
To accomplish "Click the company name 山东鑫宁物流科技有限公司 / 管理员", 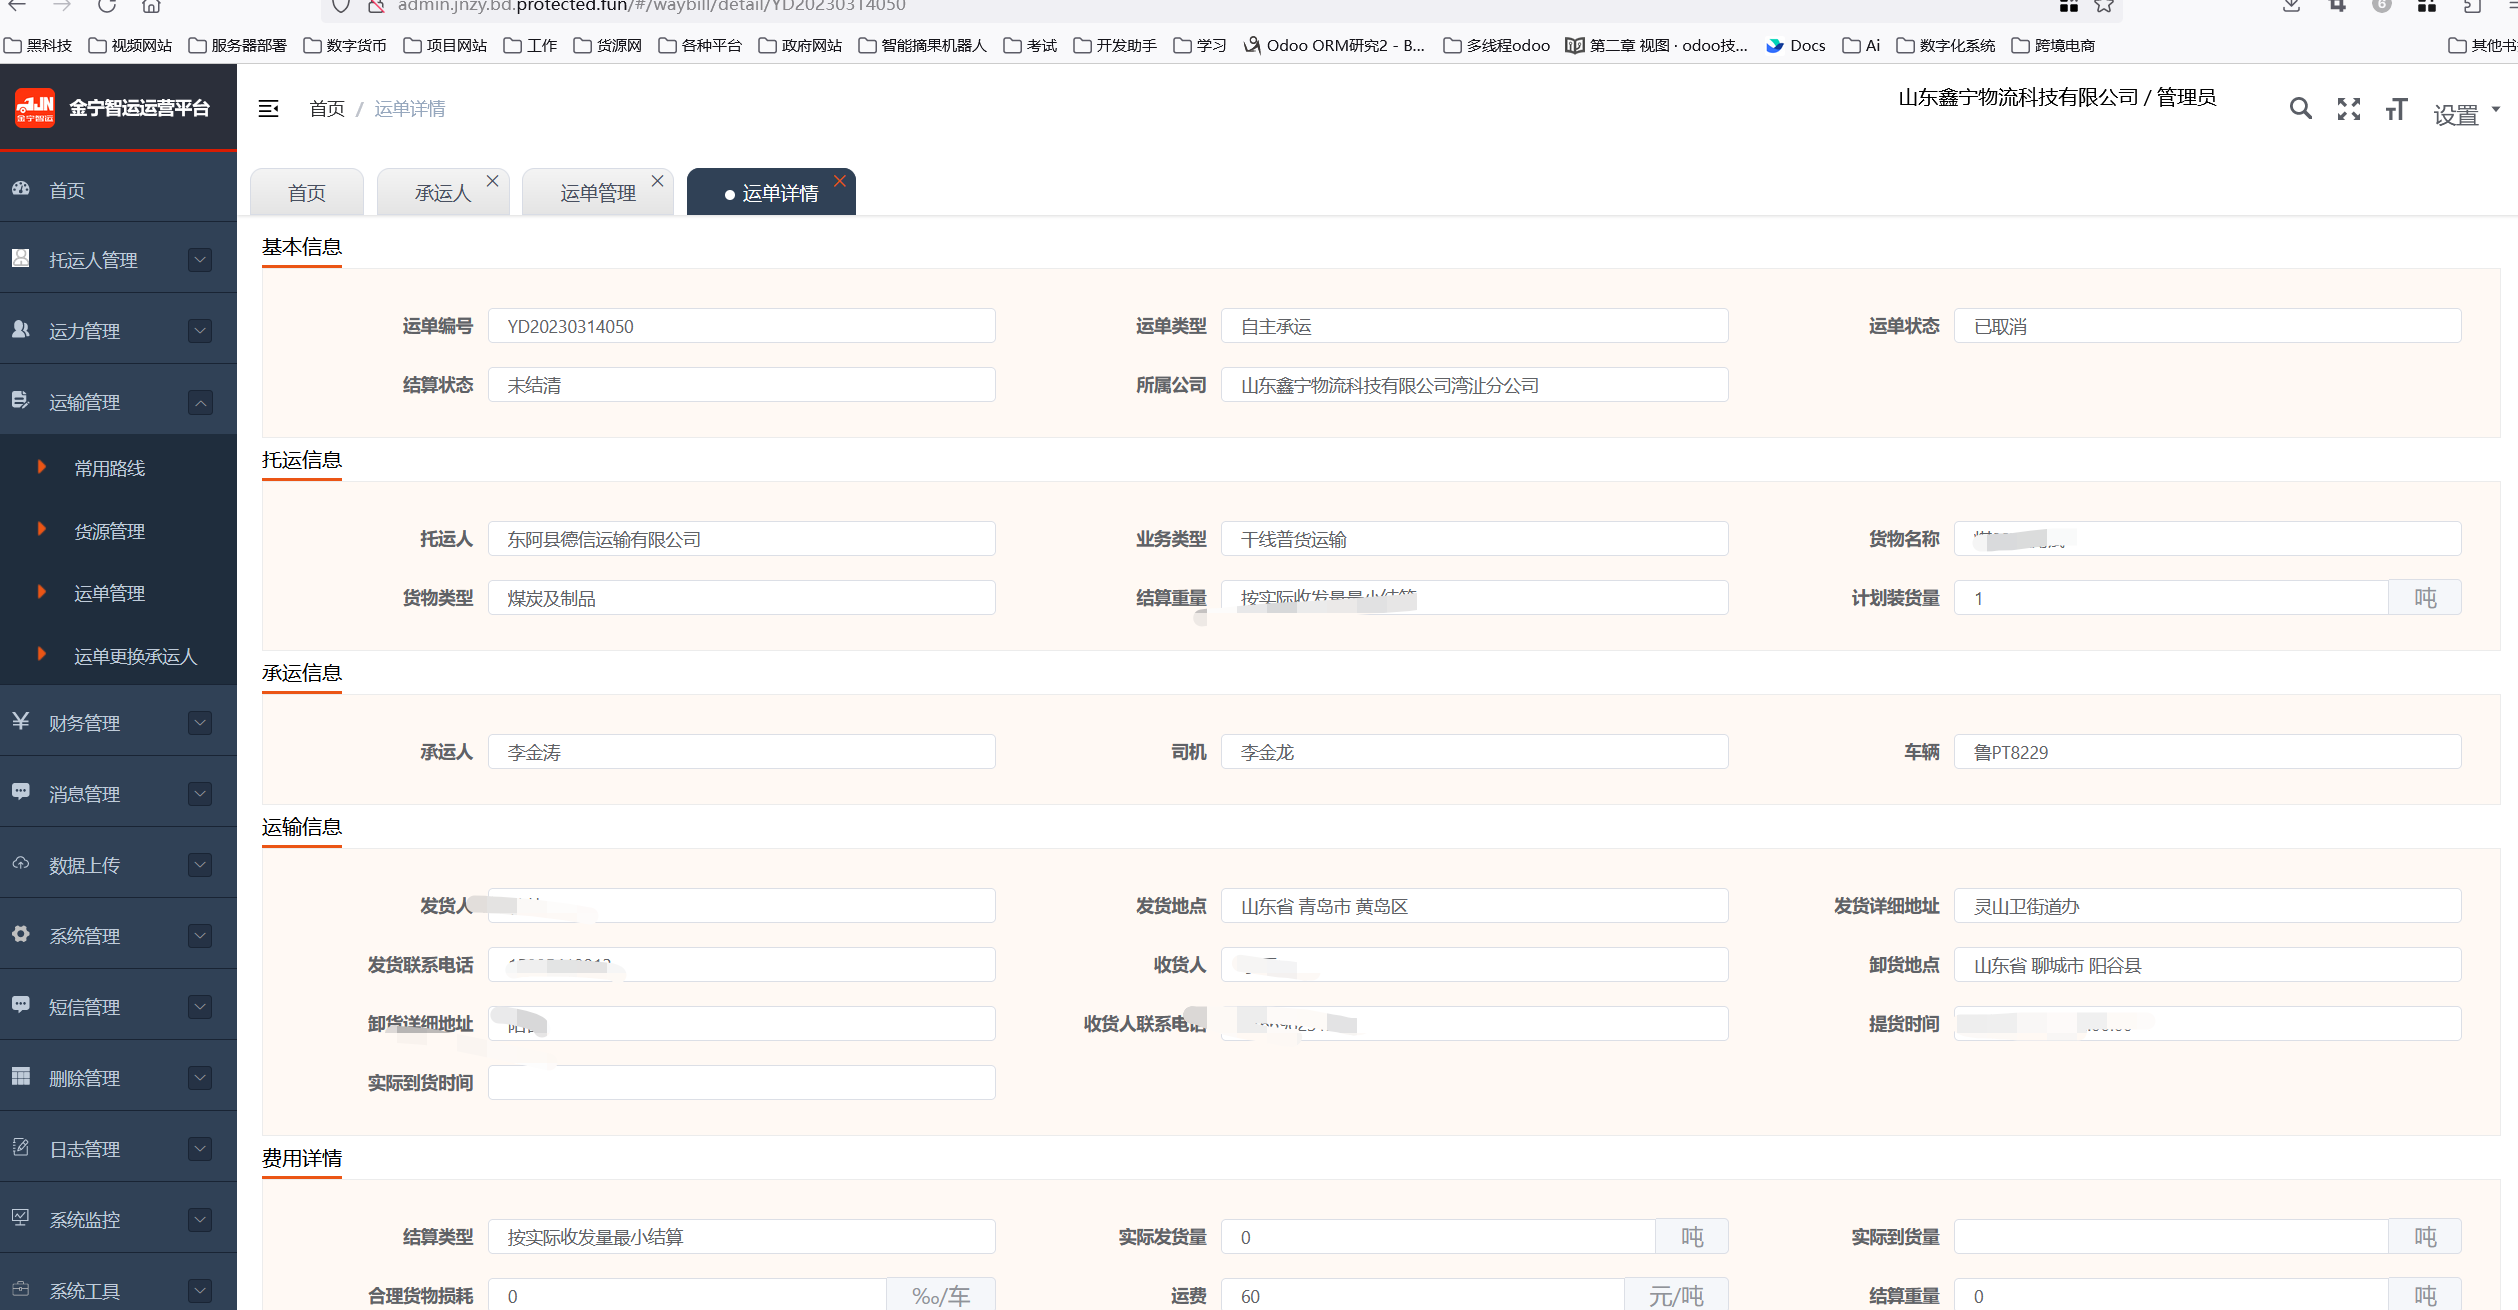I will [x=2057, y=97].
